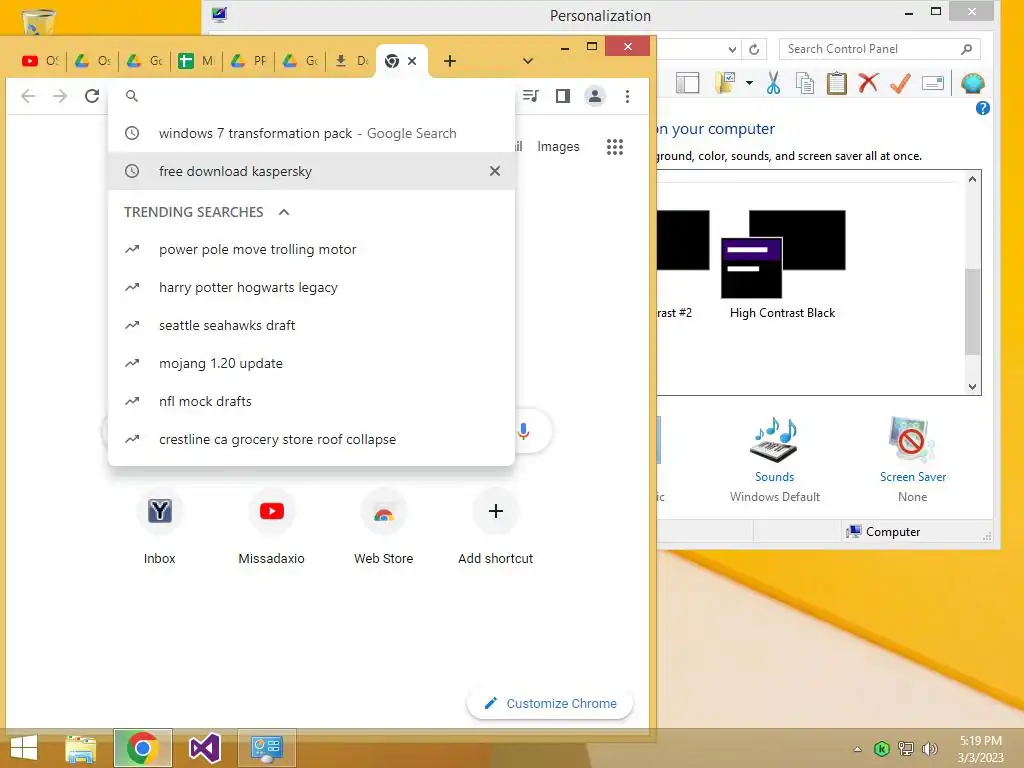Choose 'mojang 1.20 update' trending search
The height and width of the screenshot is (768, 1024).
click(x=312, y=363)
